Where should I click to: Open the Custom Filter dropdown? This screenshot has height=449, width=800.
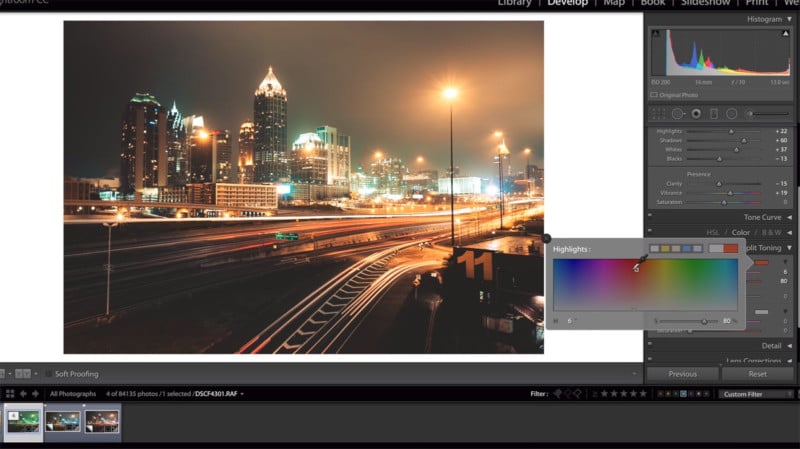756,394
